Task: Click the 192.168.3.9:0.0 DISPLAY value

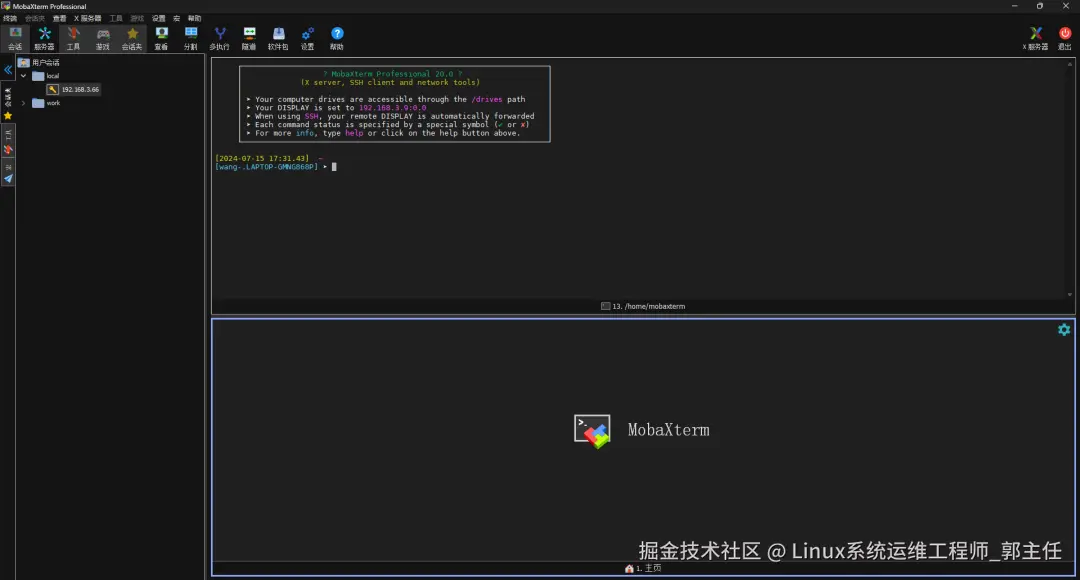Action: [x=393, y=108]
